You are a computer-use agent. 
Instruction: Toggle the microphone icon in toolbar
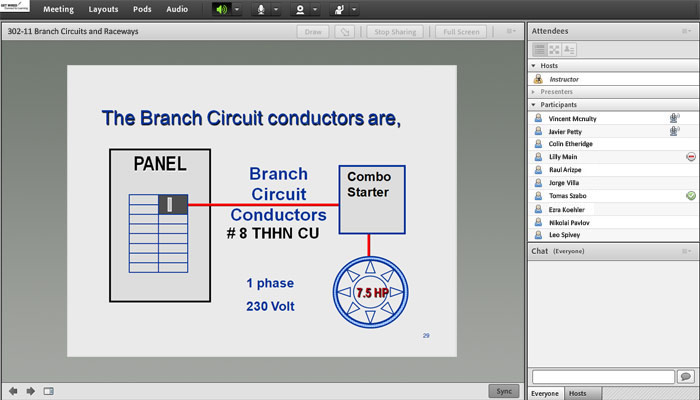point(261,9)
